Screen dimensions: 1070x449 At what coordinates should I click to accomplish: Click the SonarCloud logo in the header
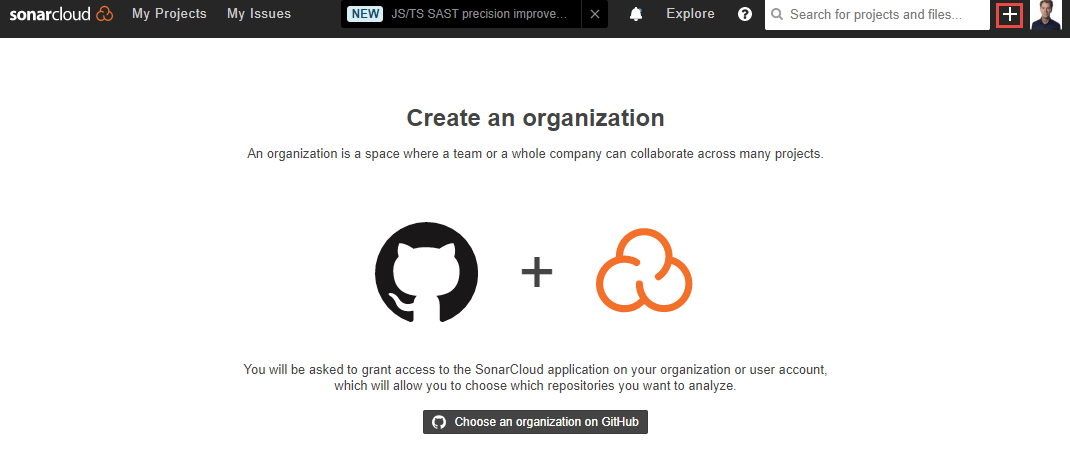pos(61,14)
